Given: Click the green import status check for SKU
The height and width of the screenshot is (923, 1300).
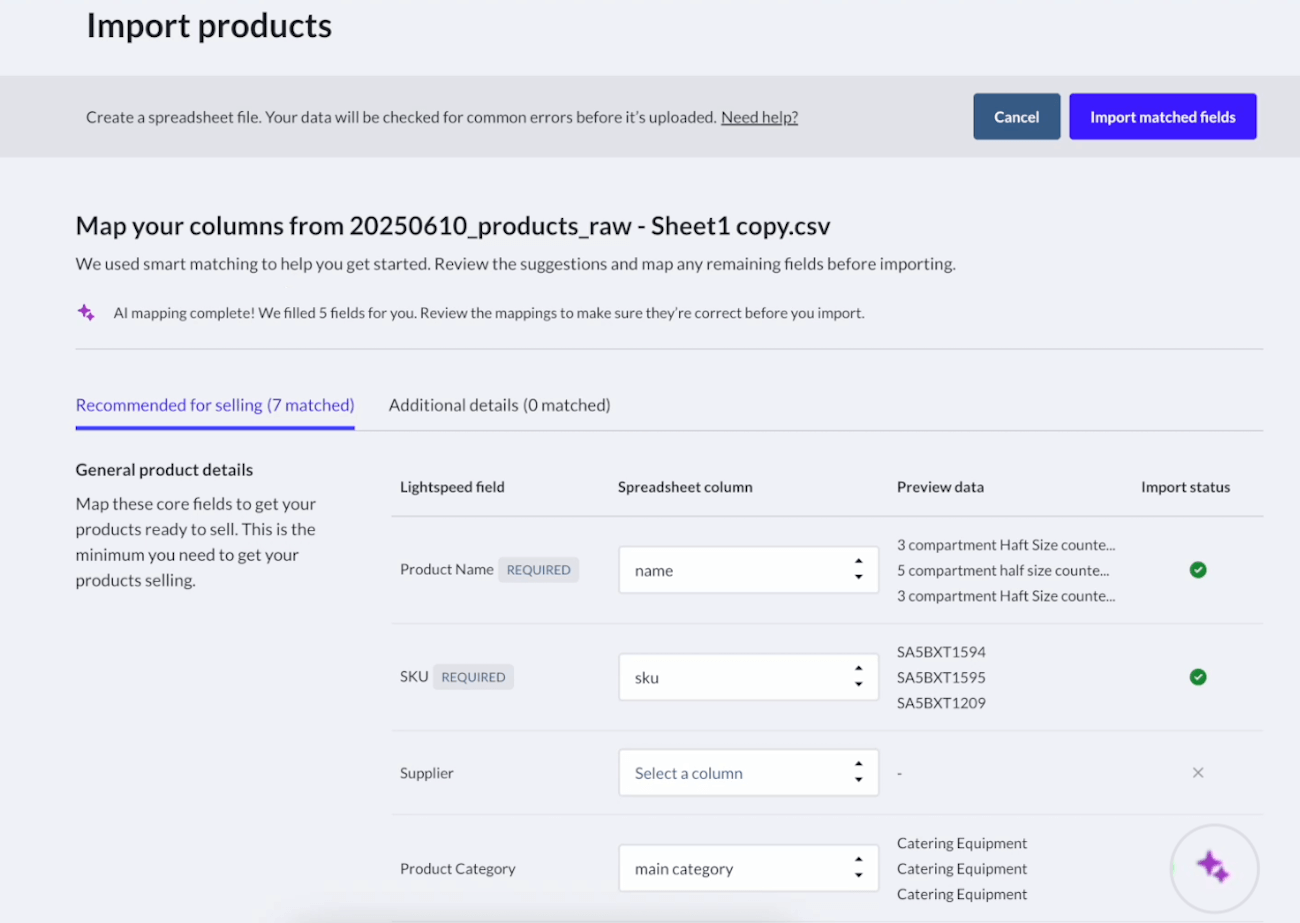Looking at the screenshot, I should (1198, 677).
